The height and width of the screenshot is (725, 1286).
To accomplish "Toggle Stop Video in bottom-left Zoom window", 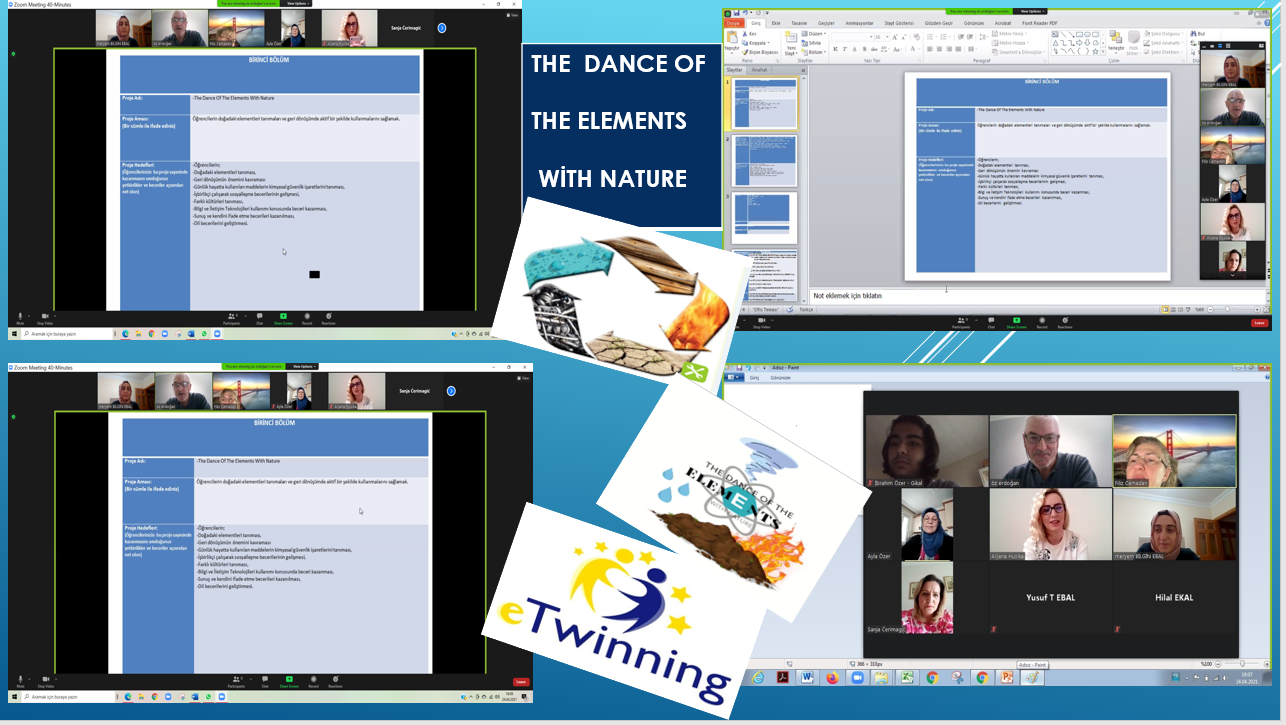I will pyautogui.click(x=46, y=682).
